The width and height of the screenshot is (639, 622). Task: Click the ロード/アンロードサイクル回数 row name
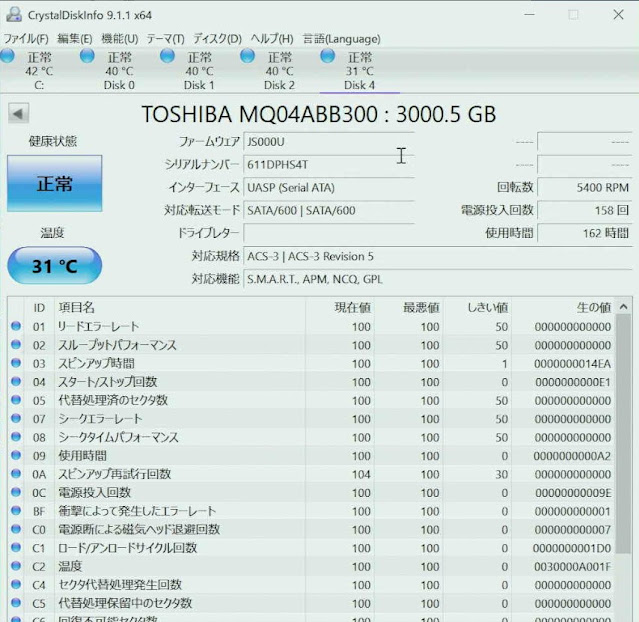(x=128, y=548)
